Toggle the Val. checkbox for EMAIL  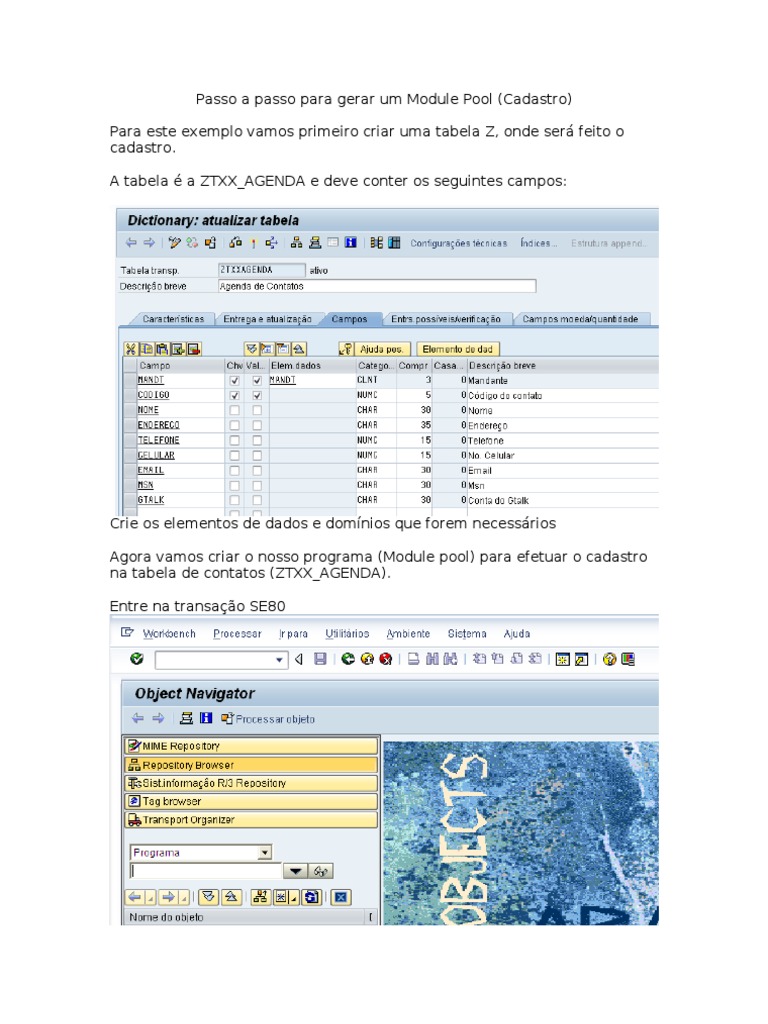(257, 470)
